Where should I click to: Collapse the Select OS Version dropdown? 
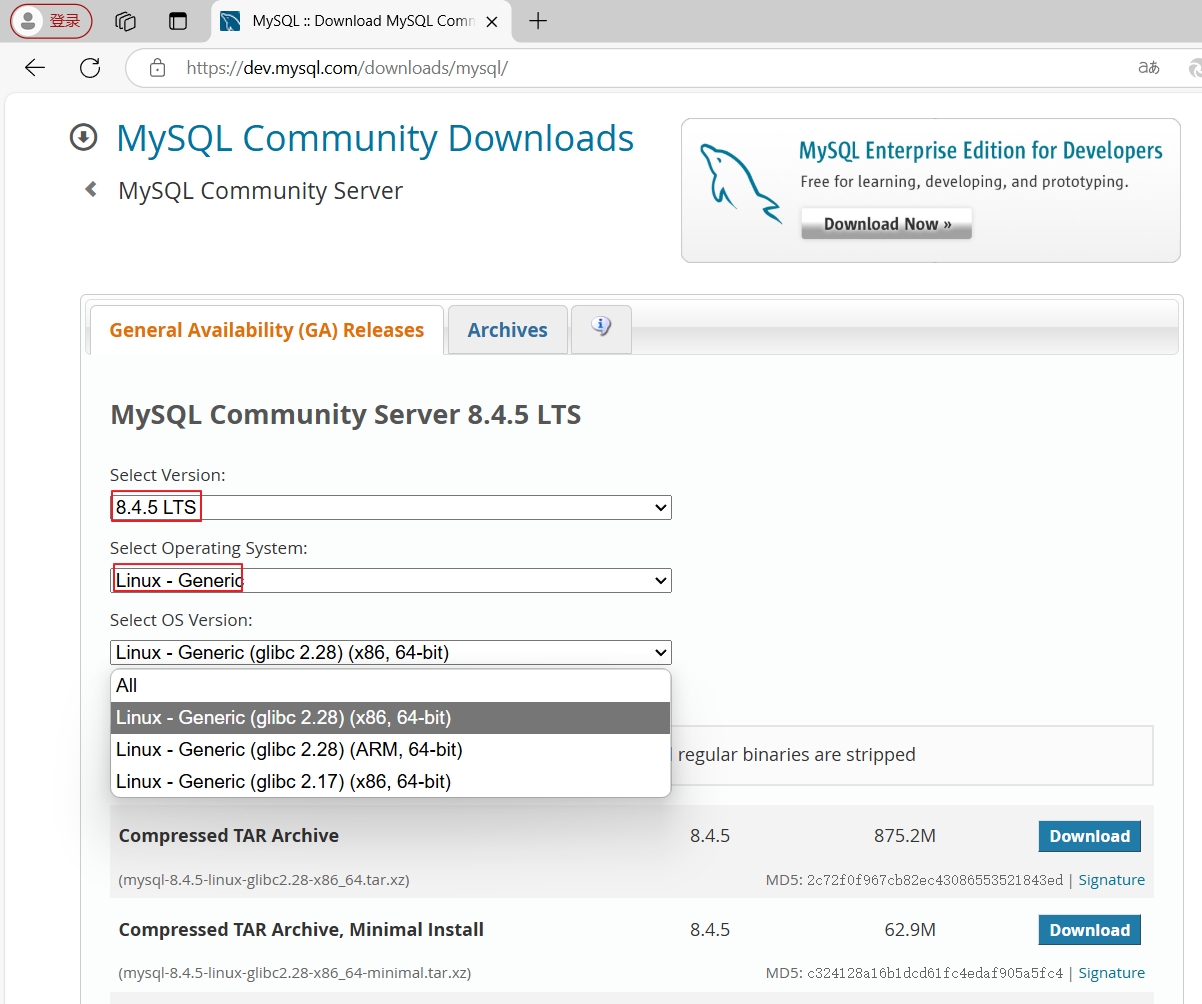(391, 653)
